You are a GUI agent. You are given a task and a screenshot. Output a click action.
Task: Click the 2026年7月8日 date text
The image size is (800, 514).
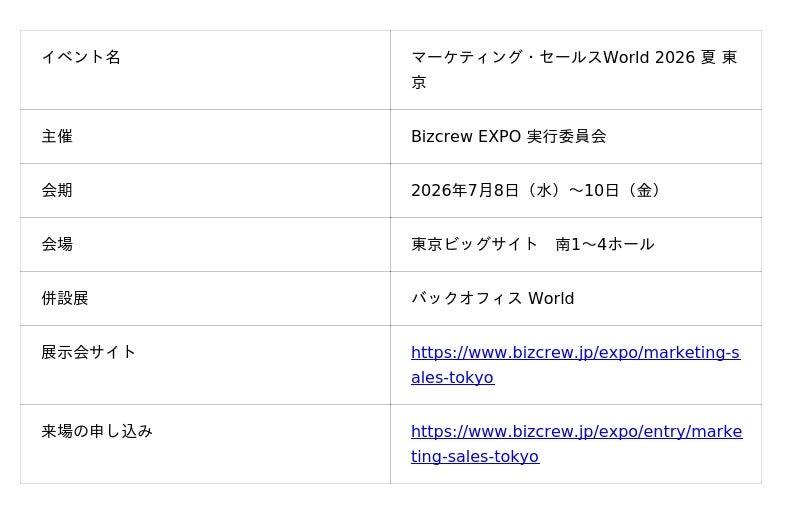(465, 190)
